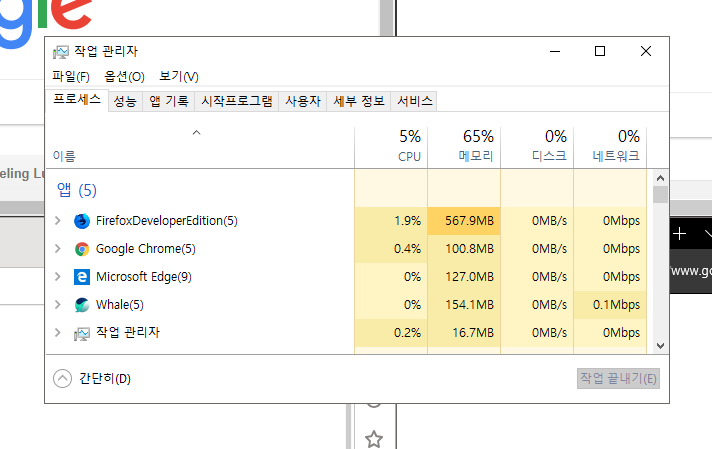
Task: Expand the 작업 관리자 process row
Action: 58,333
